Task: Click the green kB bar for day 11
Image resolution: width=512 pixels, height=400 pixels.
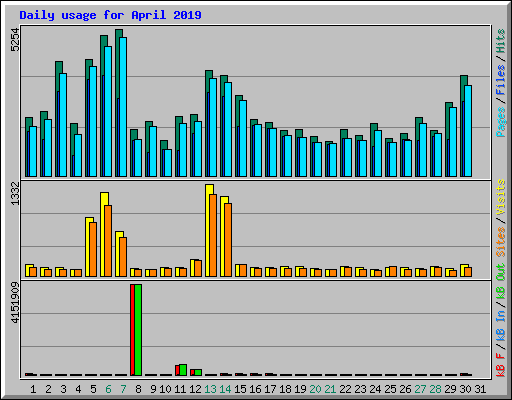Action: pos(183,370)
